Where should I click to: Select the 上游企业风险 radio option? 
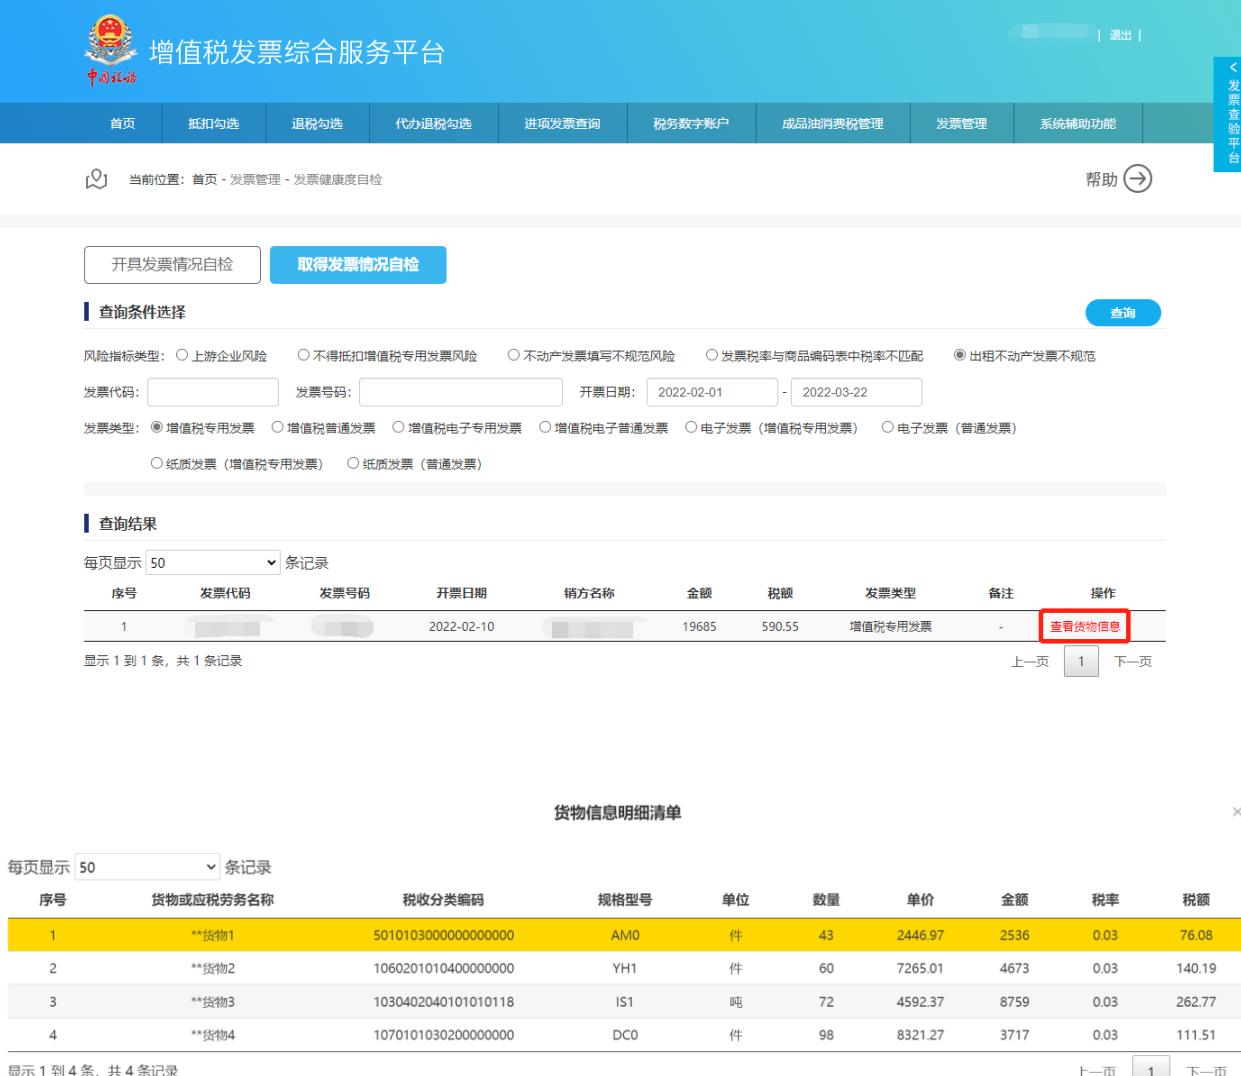coord(182,355)
